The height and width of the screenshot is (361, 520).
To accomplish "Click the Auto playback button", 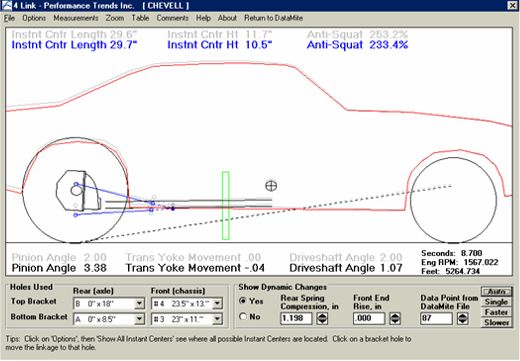I will coord(496,291).
